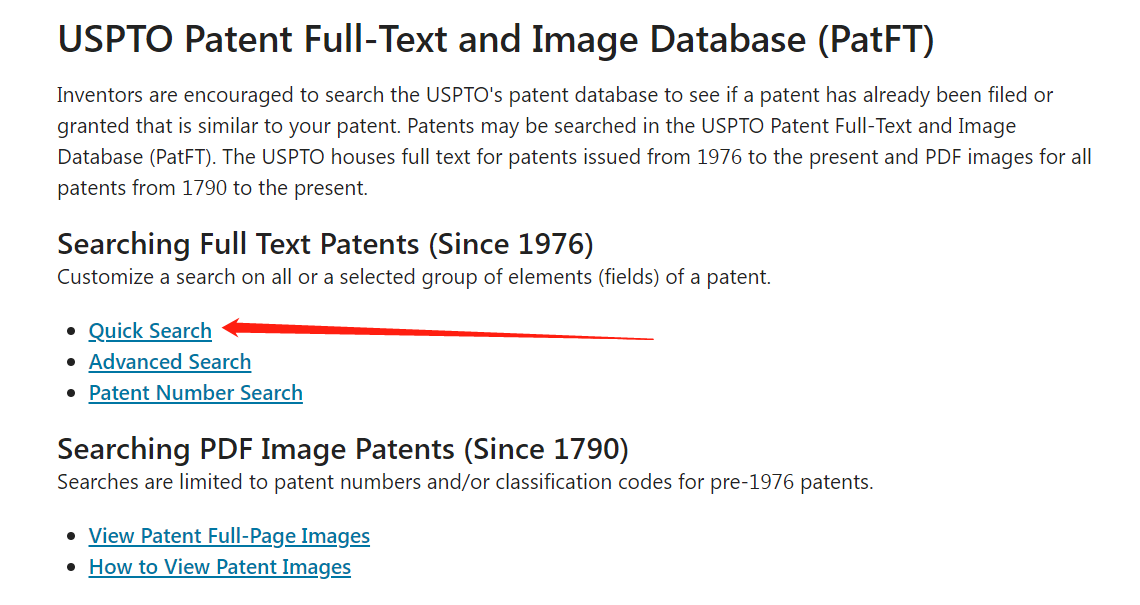Screen dimensions: 1140x605
Task: Click the 'Customize a search' description line
Action: [x=414, y=277]
